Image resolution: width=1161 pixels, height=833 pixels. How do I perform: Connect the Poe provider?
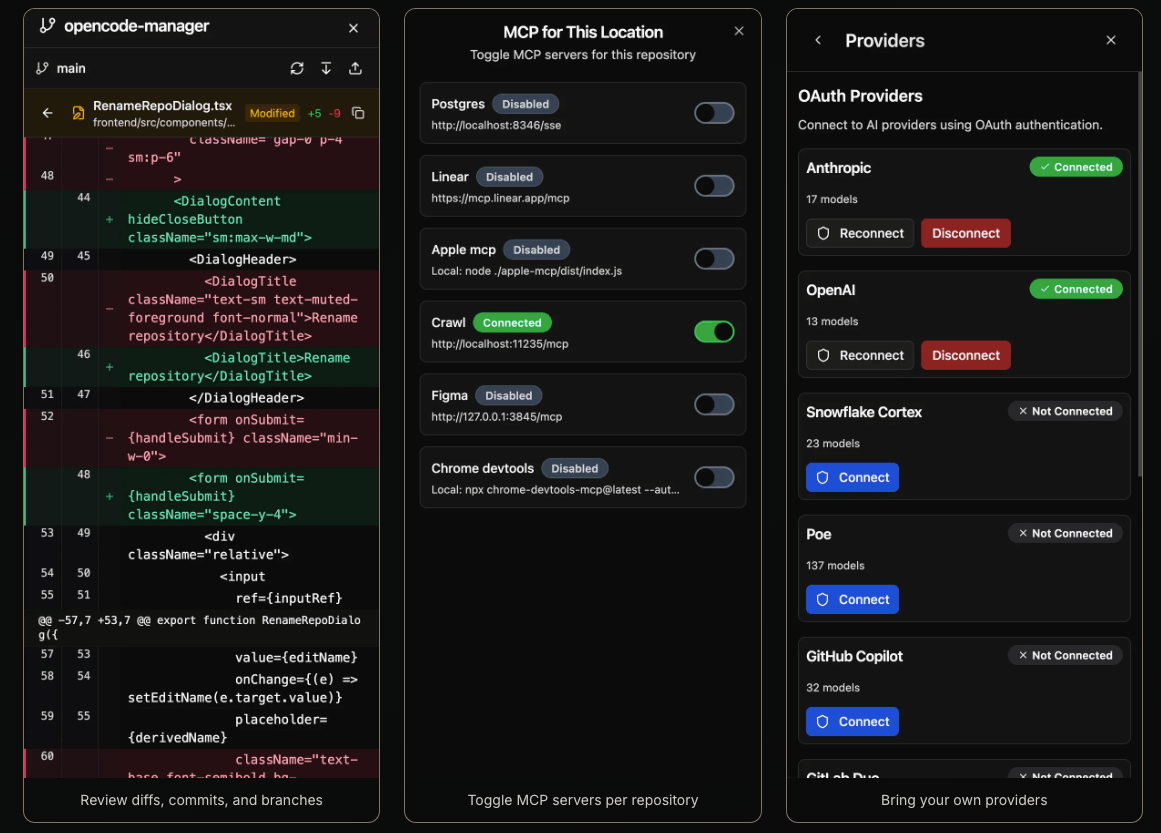[852, 600]
